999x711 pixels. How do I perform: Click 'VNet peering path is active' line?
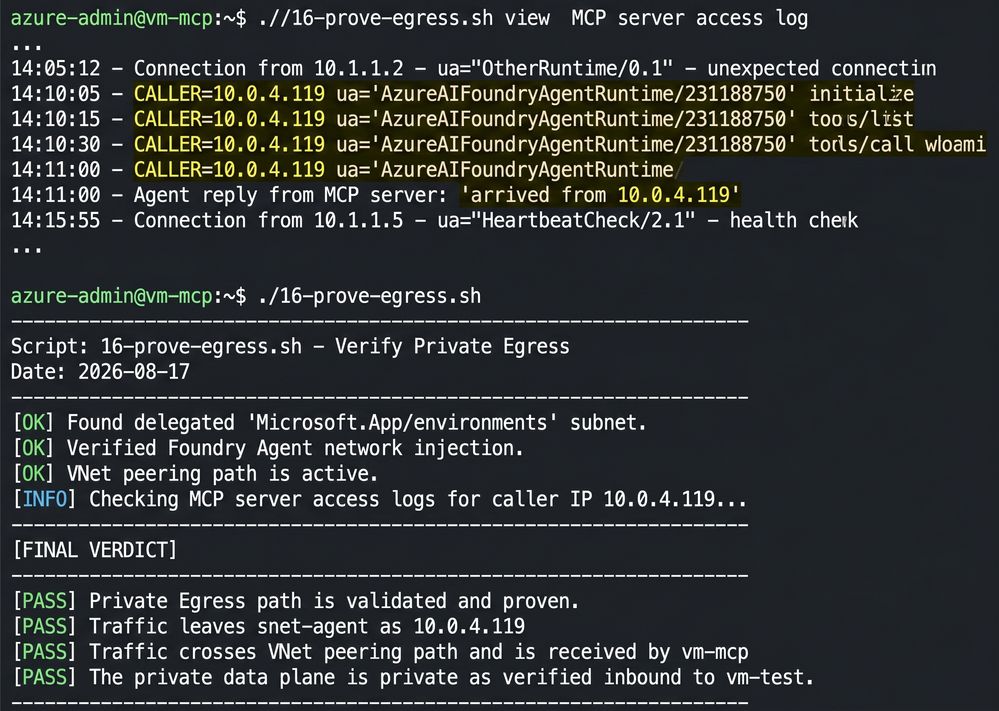point(195,473)
